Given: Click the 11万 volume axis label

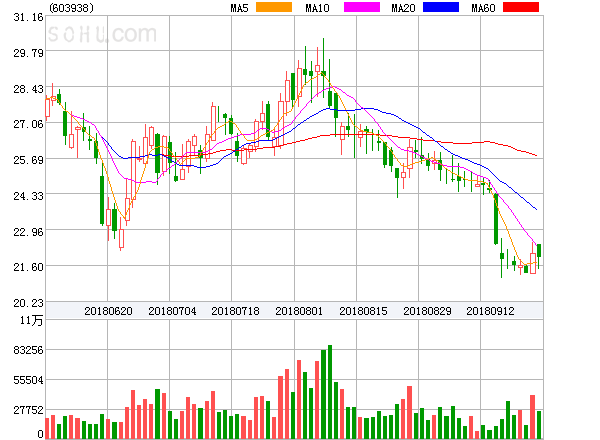Looking at the screenshot, I should [31, 320].
